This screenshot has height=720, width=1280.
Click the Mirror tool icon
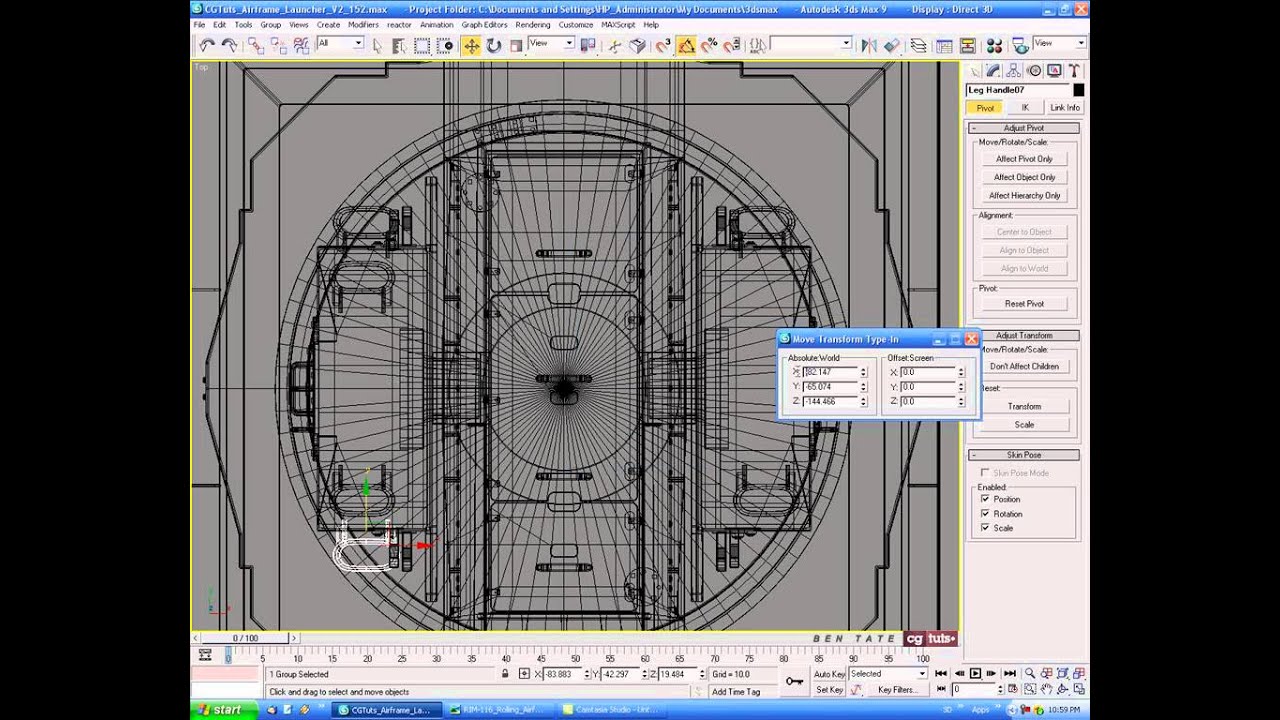(x=868, y=45)
